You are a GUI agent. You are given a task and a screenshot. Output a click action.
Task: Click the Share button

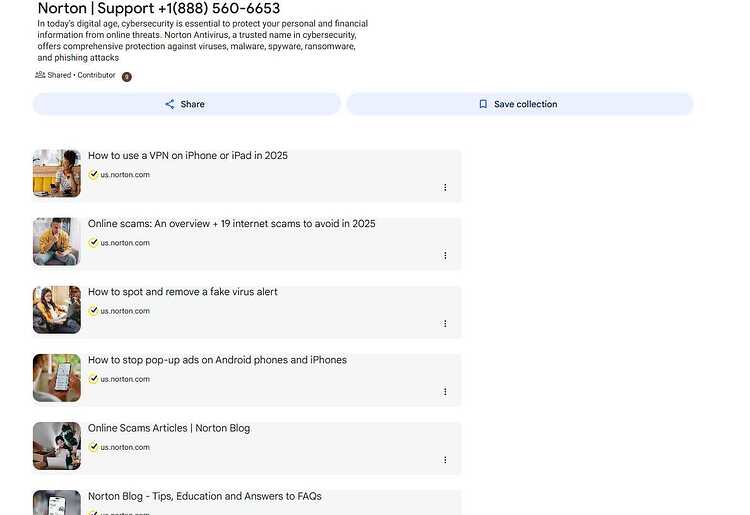187,104
